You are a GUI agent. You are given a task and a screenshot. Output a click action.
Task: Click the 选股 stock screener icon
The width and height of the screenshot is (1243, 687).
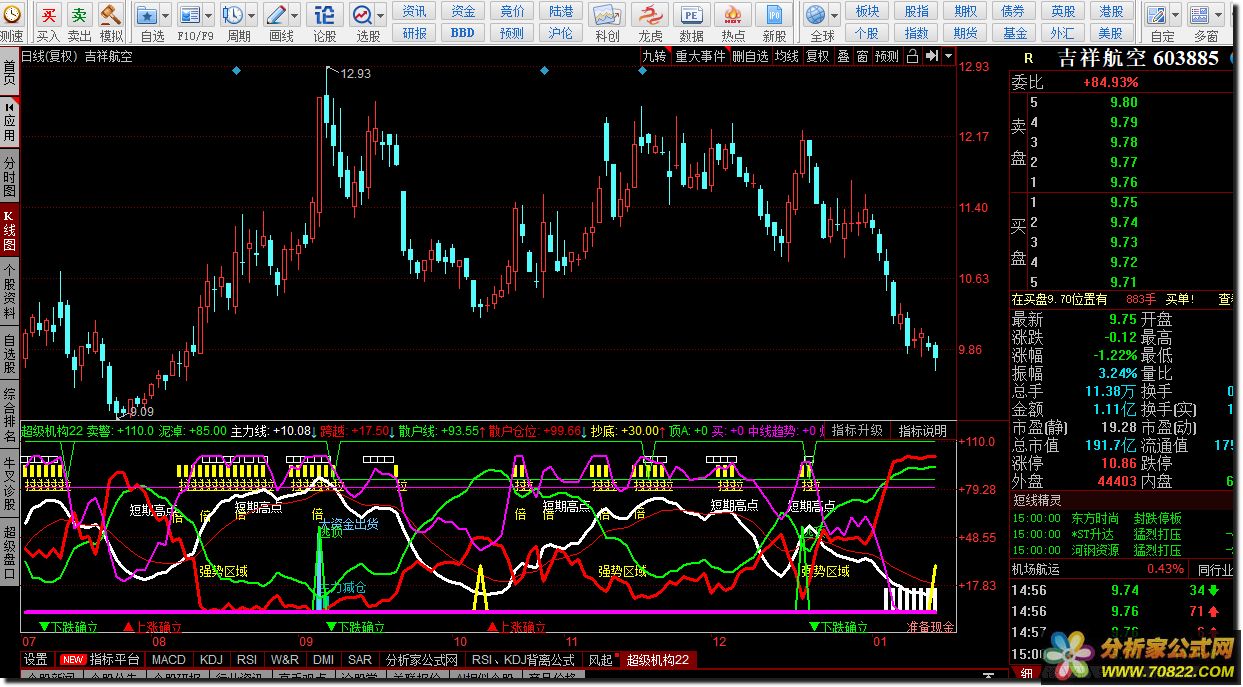(362, 15)
